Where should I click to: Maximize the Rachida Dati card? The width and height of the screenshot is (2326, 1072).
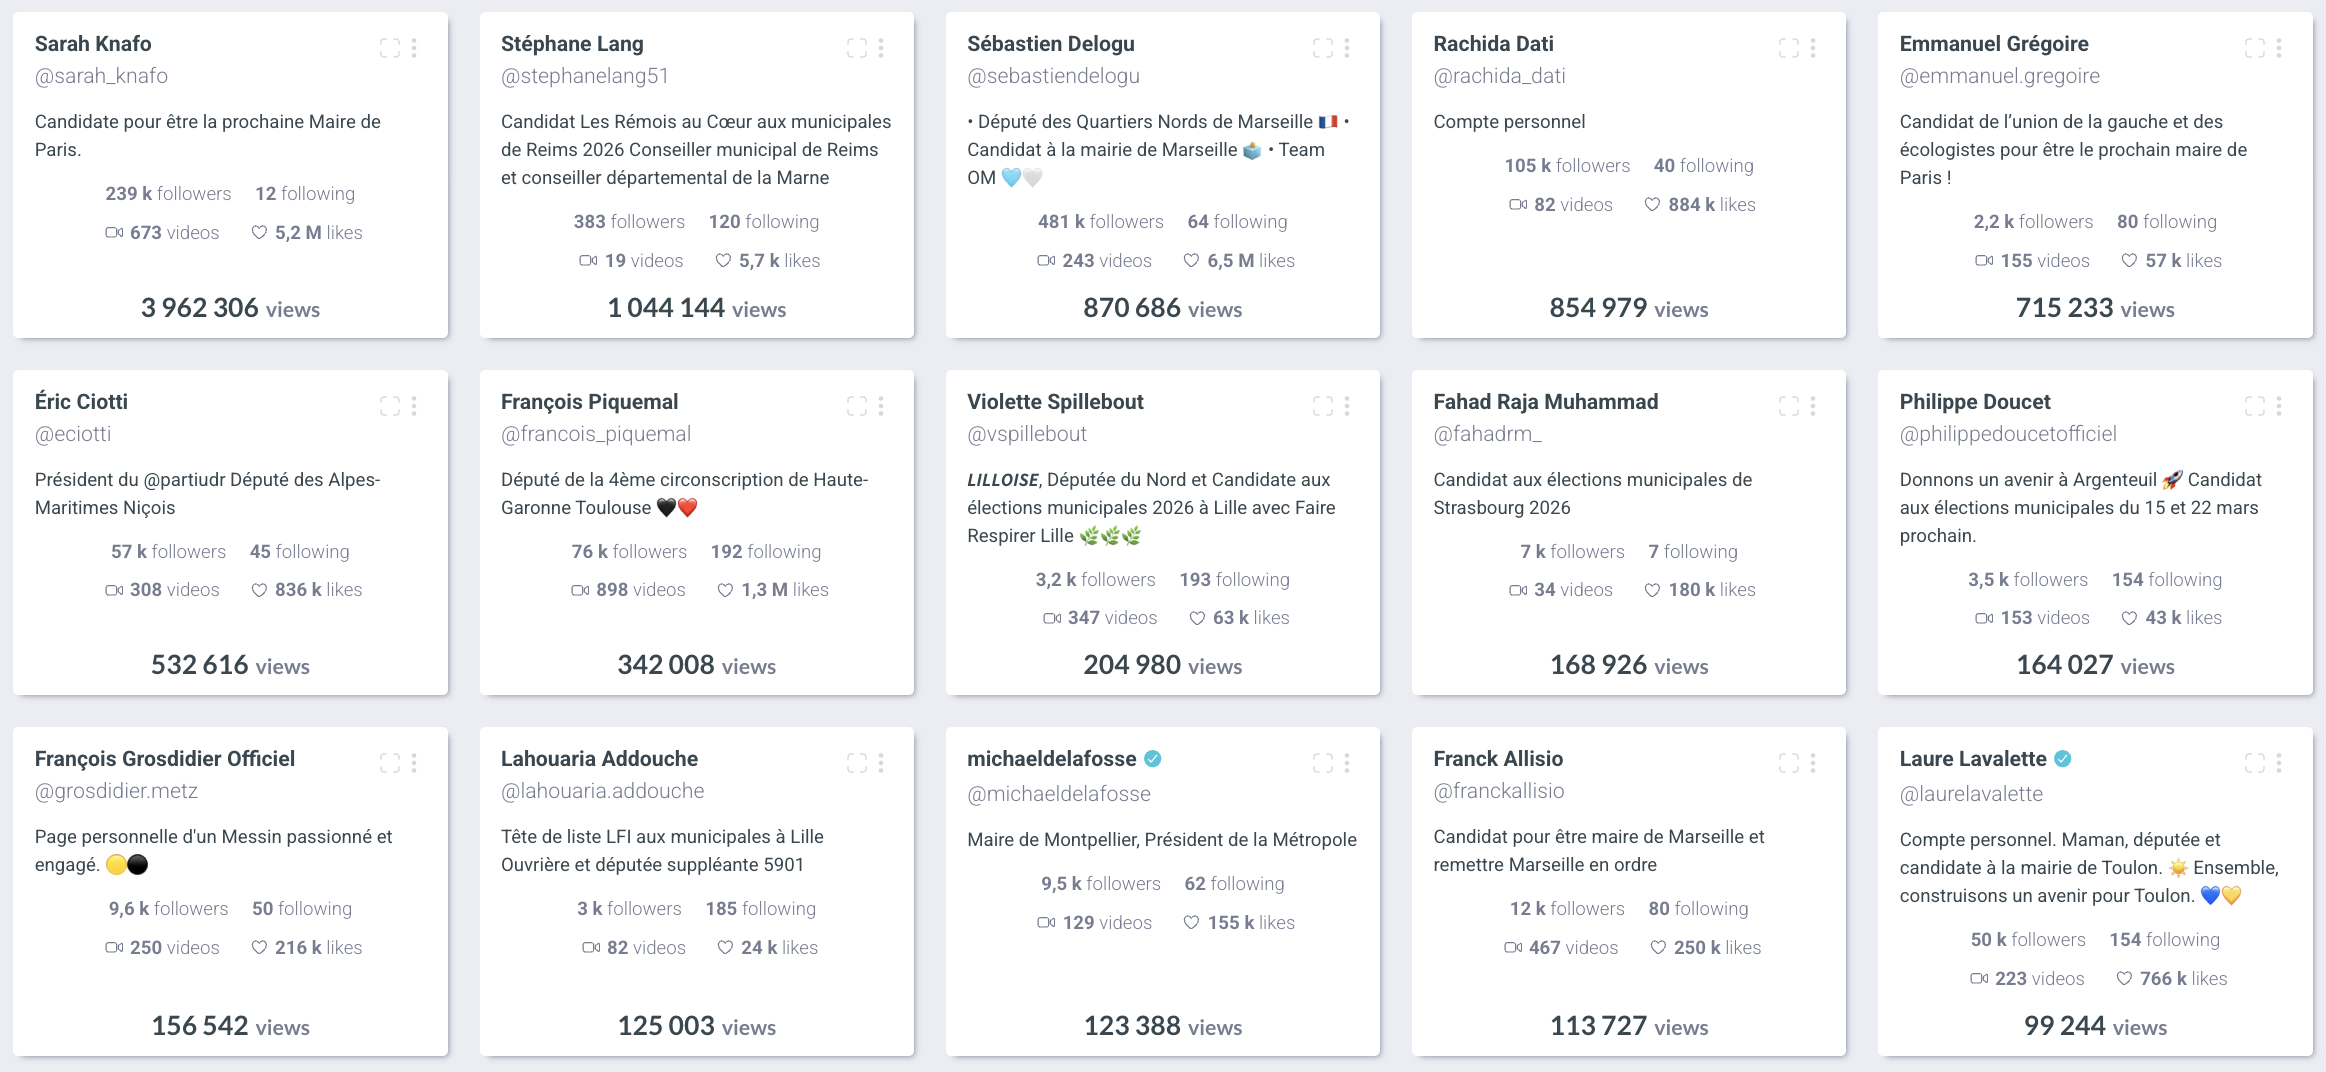(1788, 48)
